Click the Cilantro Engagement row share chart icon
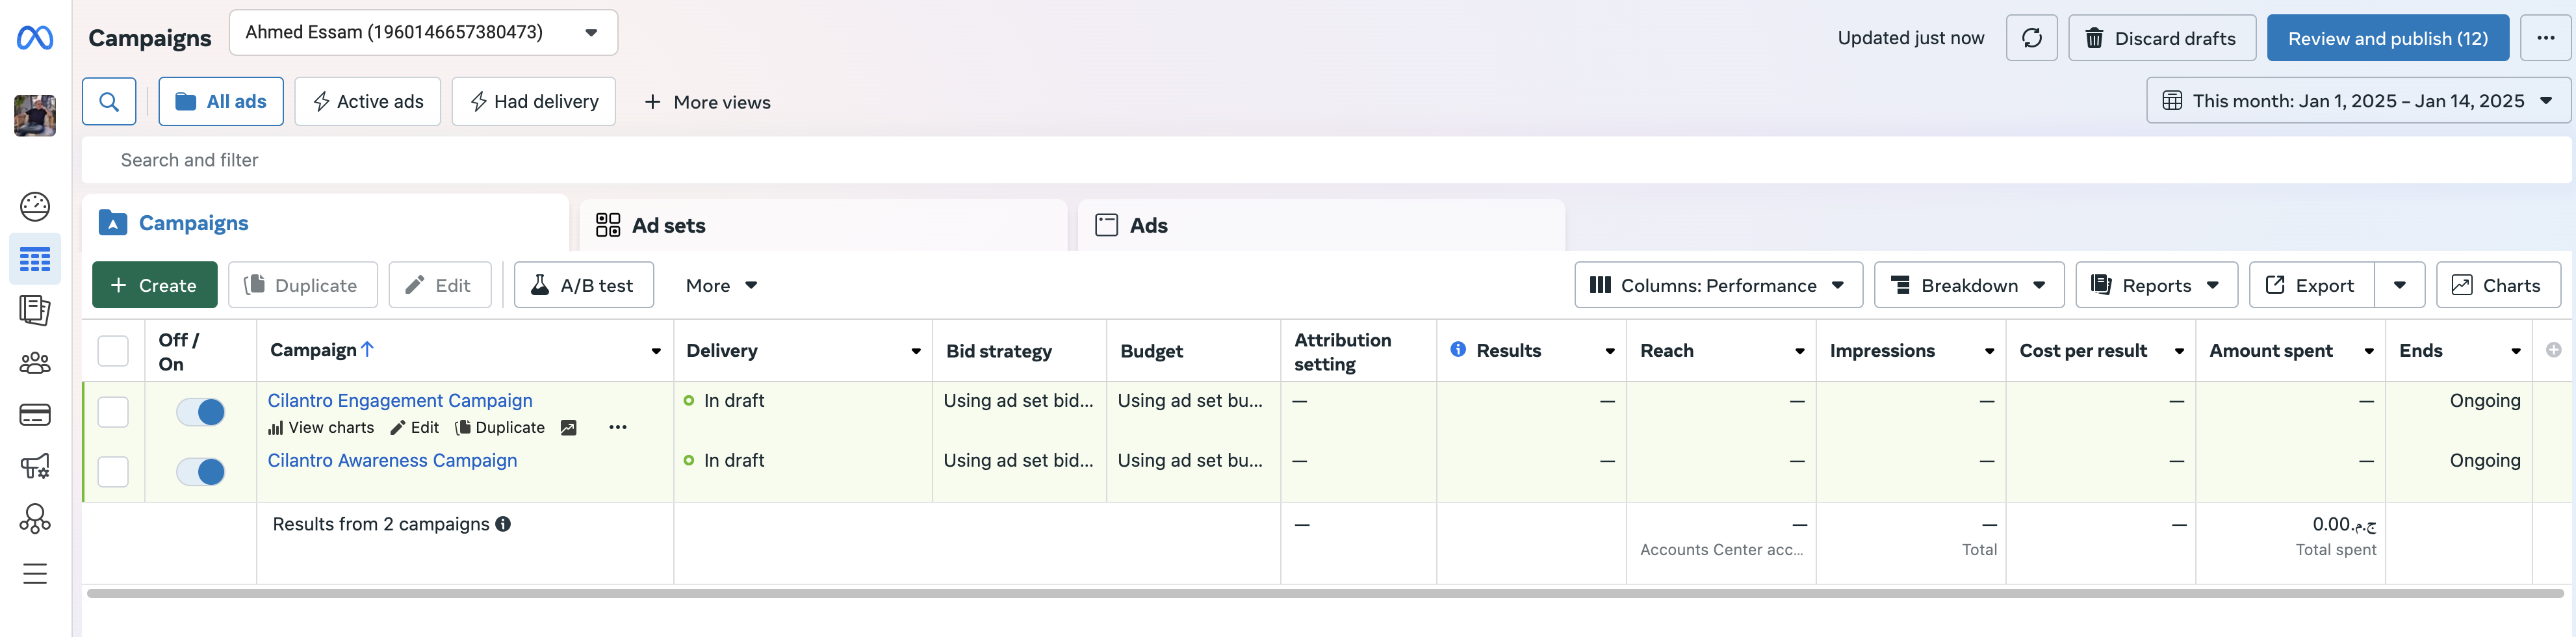Viewport: 2576px width, 637px height. click(x=568, y=428)
